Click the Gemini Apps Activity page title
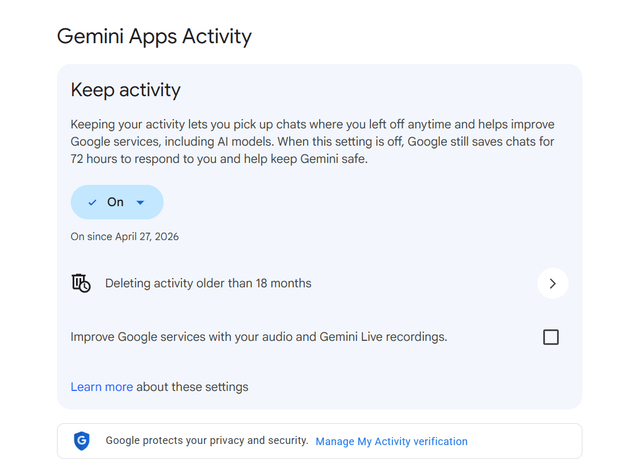Viewport: 640px width, 471px height. point(154,36)
